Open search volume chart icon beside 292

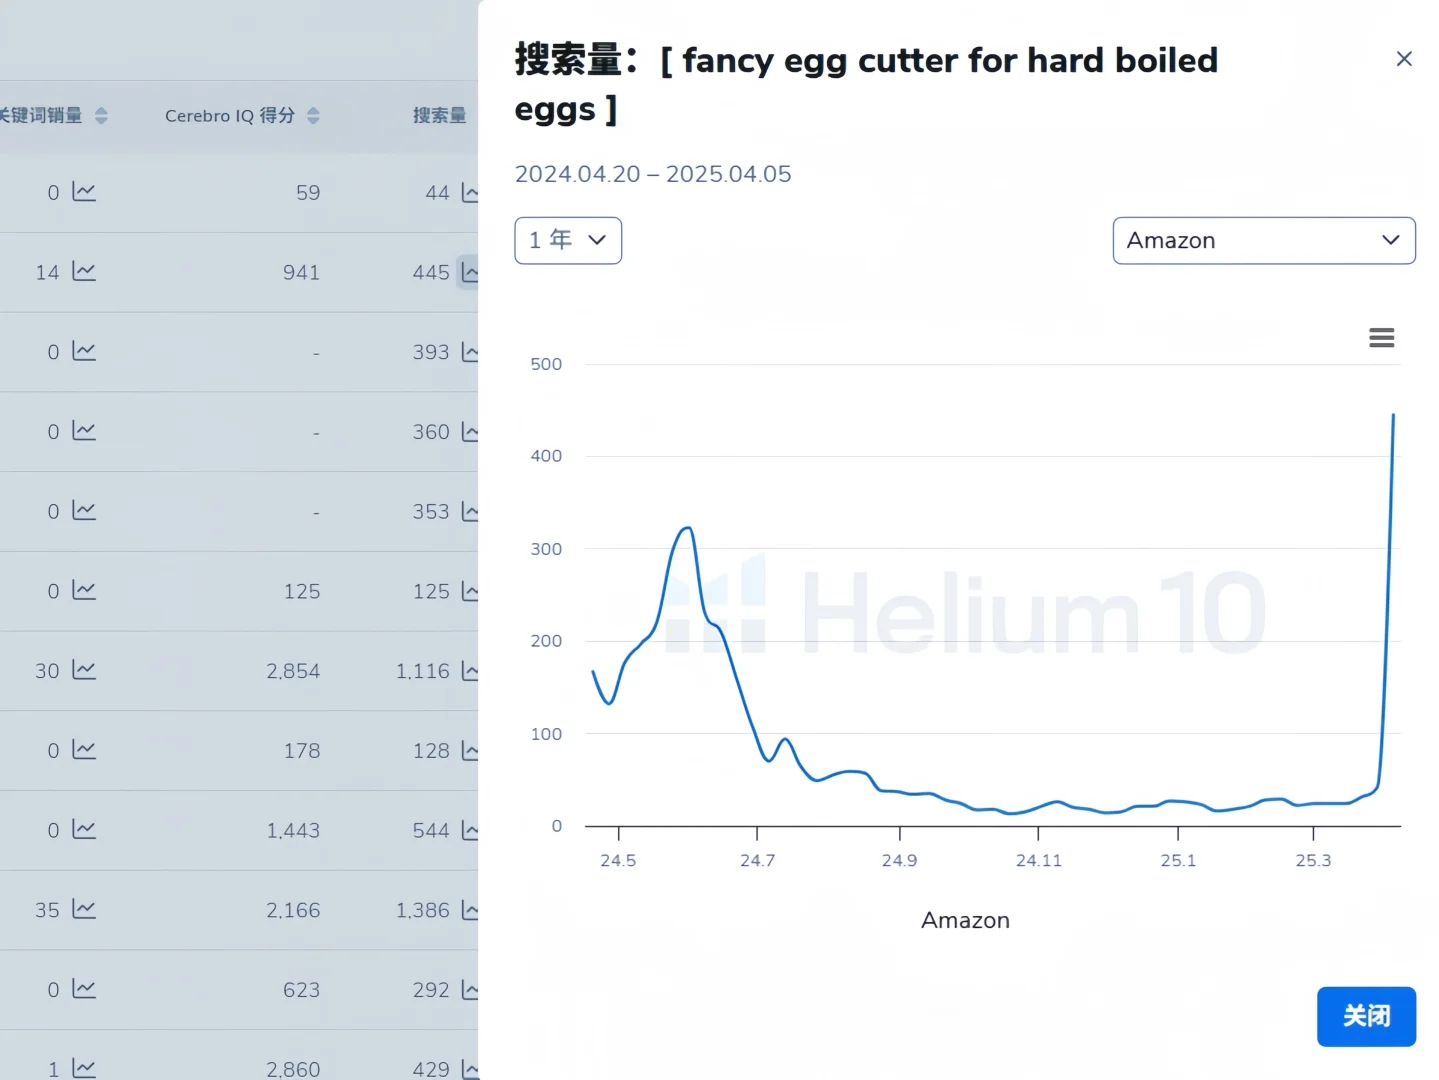[x=470, y=990]
